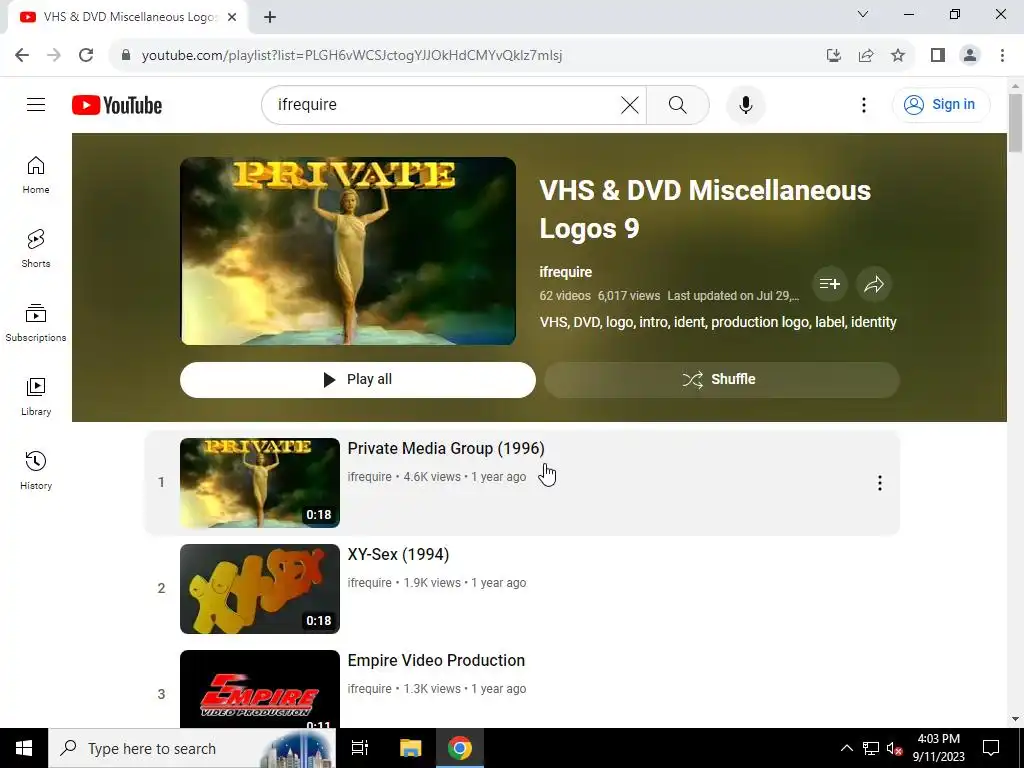Open YouTube settings three-dot menu
Viewport: 1024px width, 768px height.
tap(863, 104)
